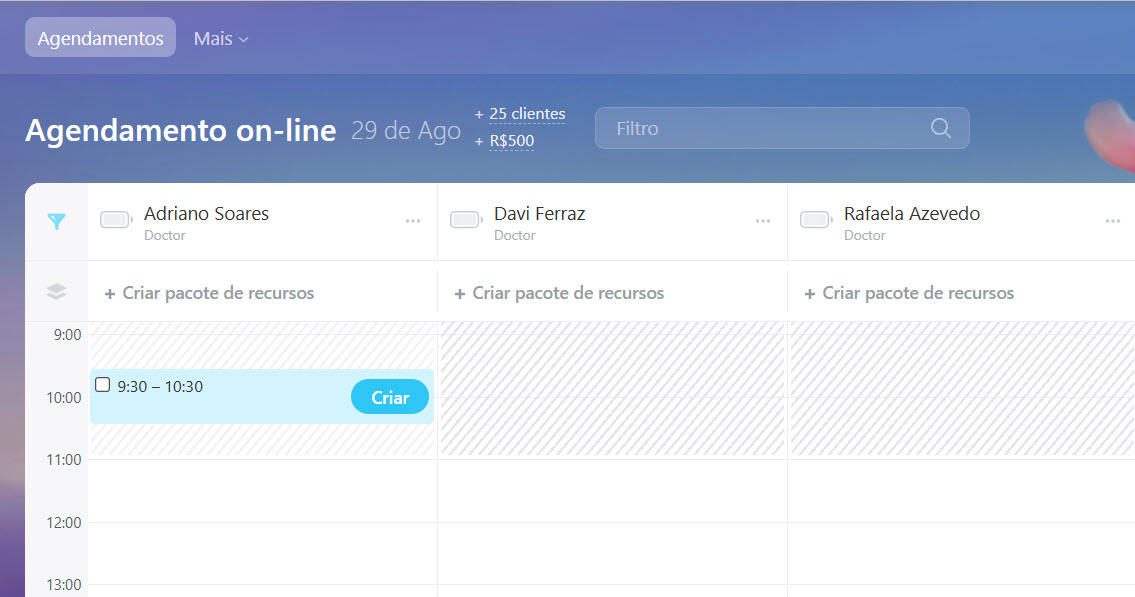
Task: Click the layers stack icon
Action: [57, 292]
